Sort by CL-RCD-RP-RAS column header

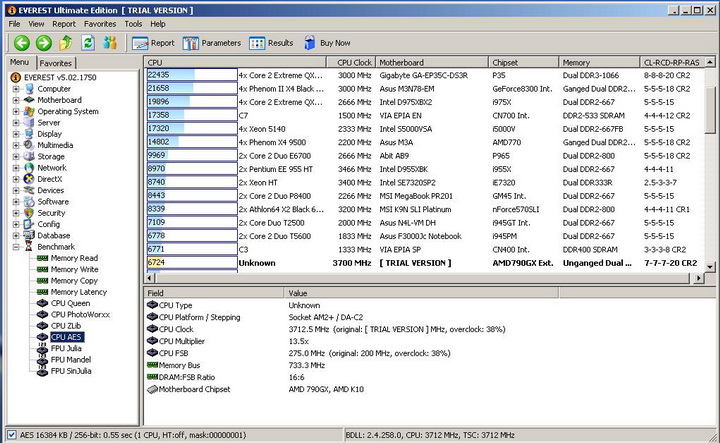(672, 62)
